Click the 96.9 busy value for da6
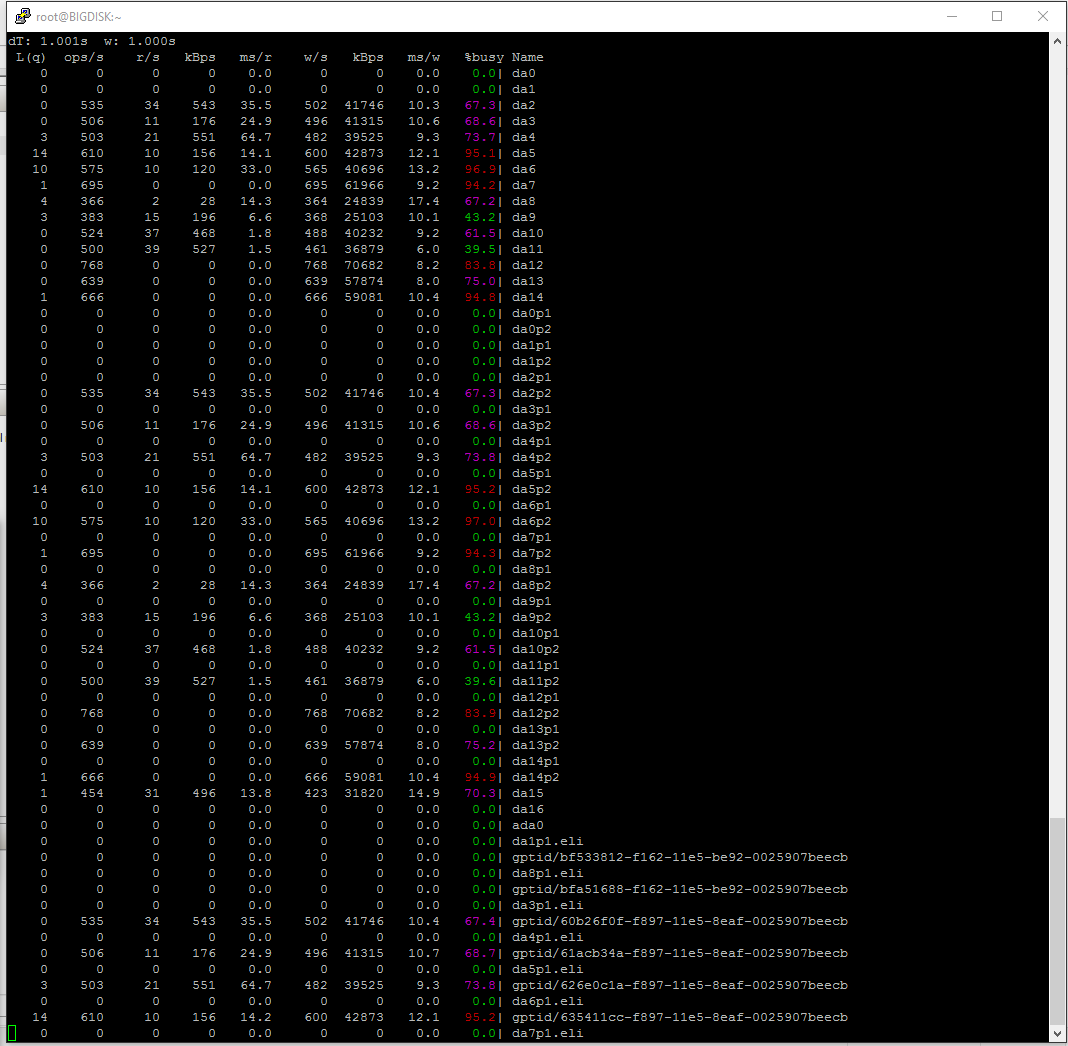The height and width of the screenshot is (1046, 1068). coord(480,170)
